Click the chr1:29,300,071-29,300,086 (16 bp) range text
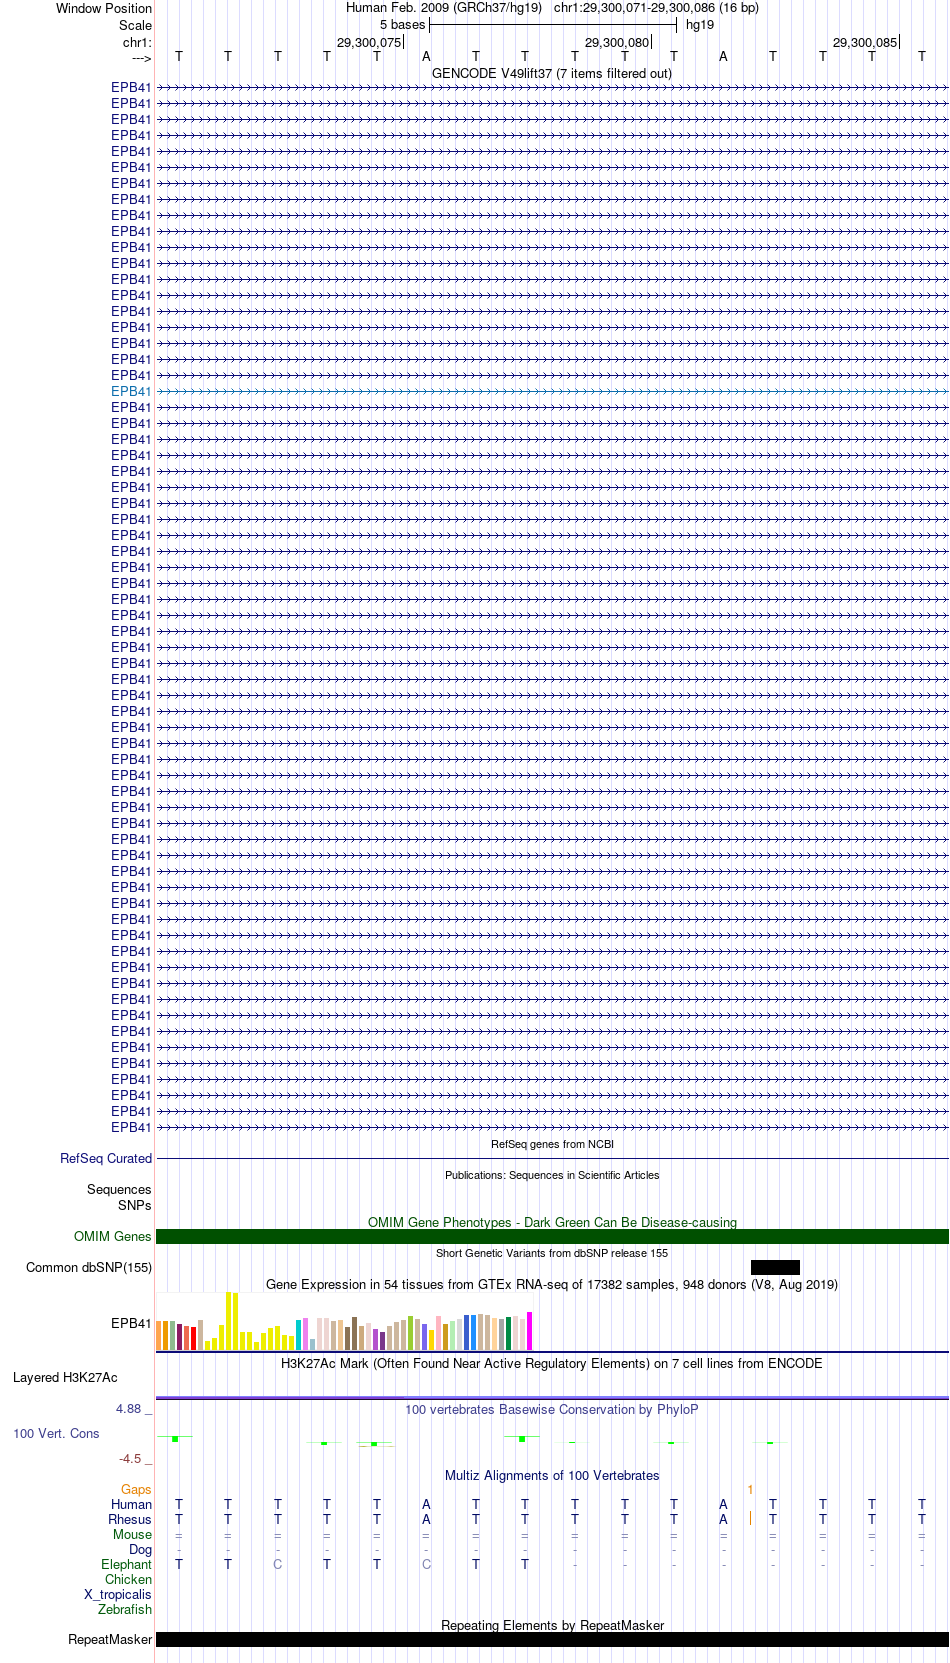The width and height of the screenshot is (950, 1663). pyautogui.click(x=656, y=7)
